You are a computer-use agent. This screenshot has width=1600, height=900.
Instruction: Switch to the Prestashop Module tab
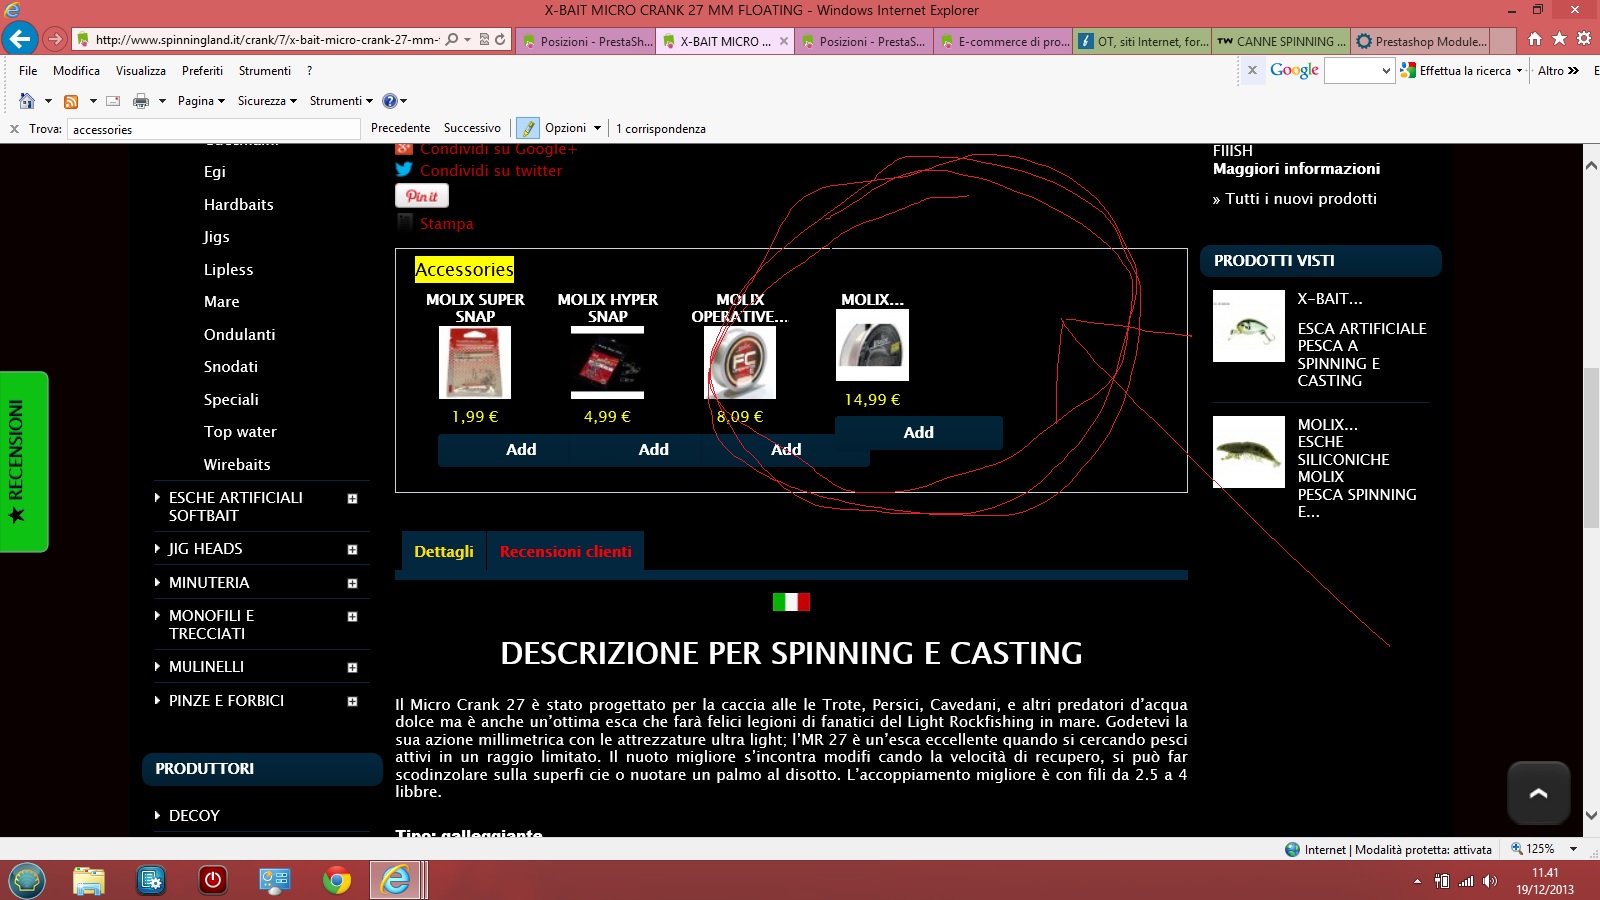[1420, 41]
